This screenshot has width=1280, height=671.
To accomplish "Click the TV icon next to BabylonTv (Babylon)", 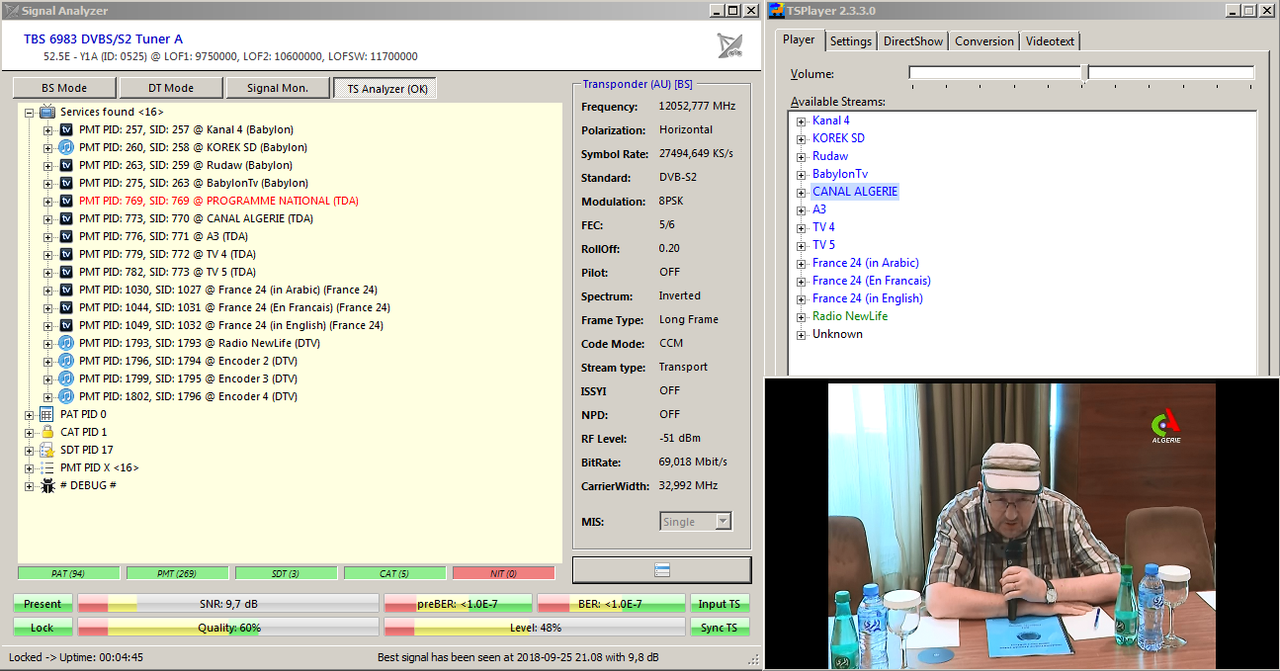I will (66, 183).
